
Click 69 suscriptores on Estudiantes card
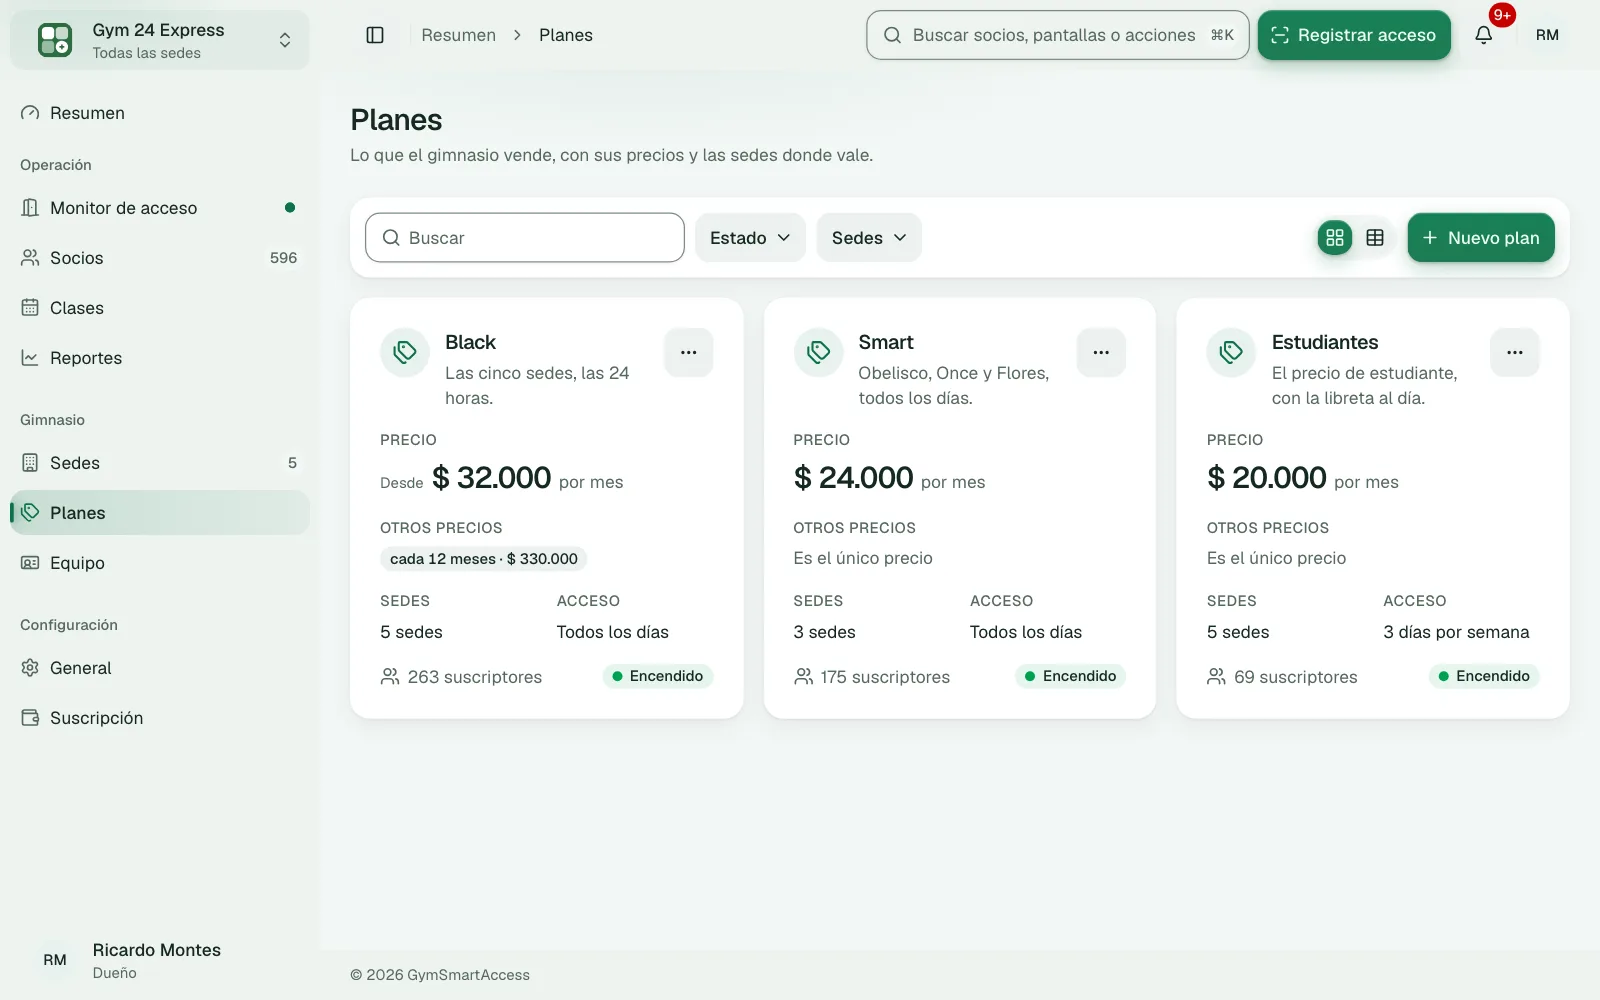[x=1282, y=677]
